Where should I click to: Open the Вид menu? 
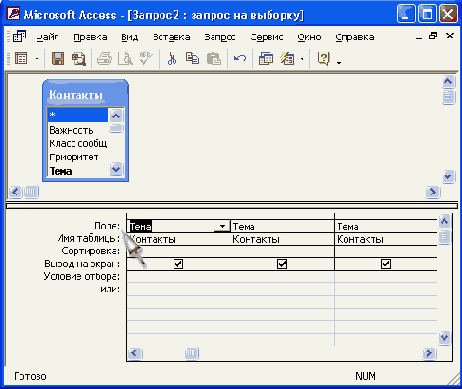(130, 37)
